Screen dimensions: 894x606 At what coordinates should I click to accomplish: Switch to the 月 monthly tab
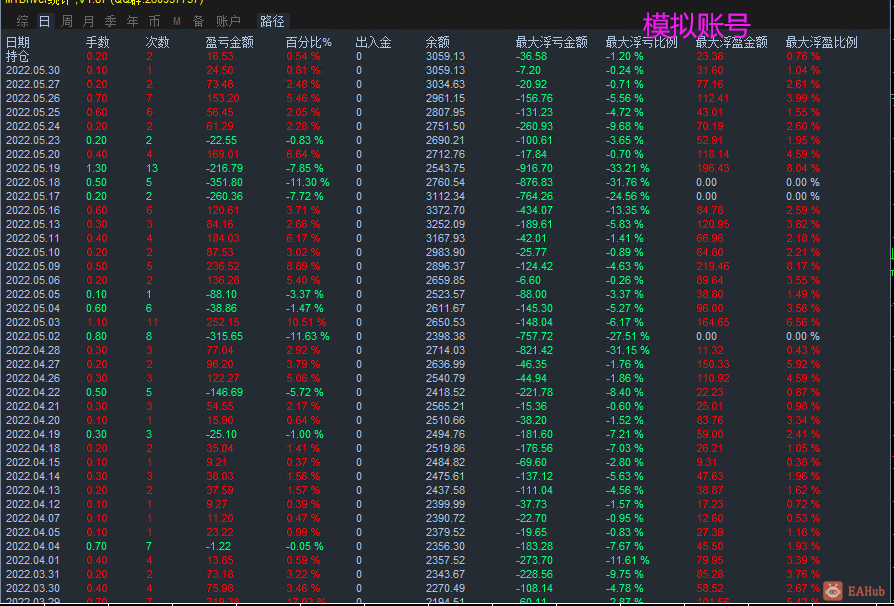(88, 21)
